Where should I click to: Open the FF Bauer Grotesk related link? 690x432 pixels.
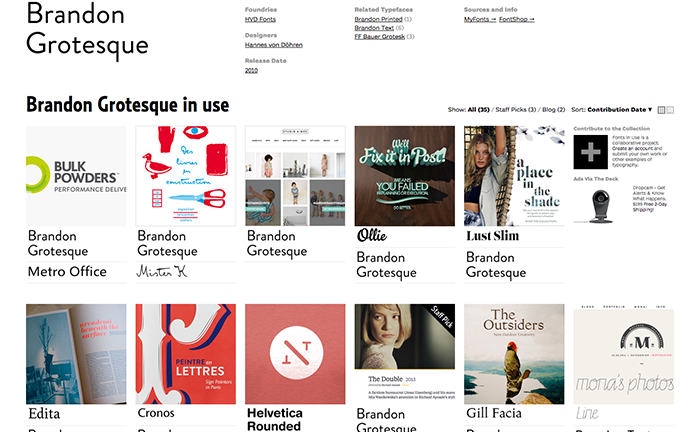click(380, 37)
